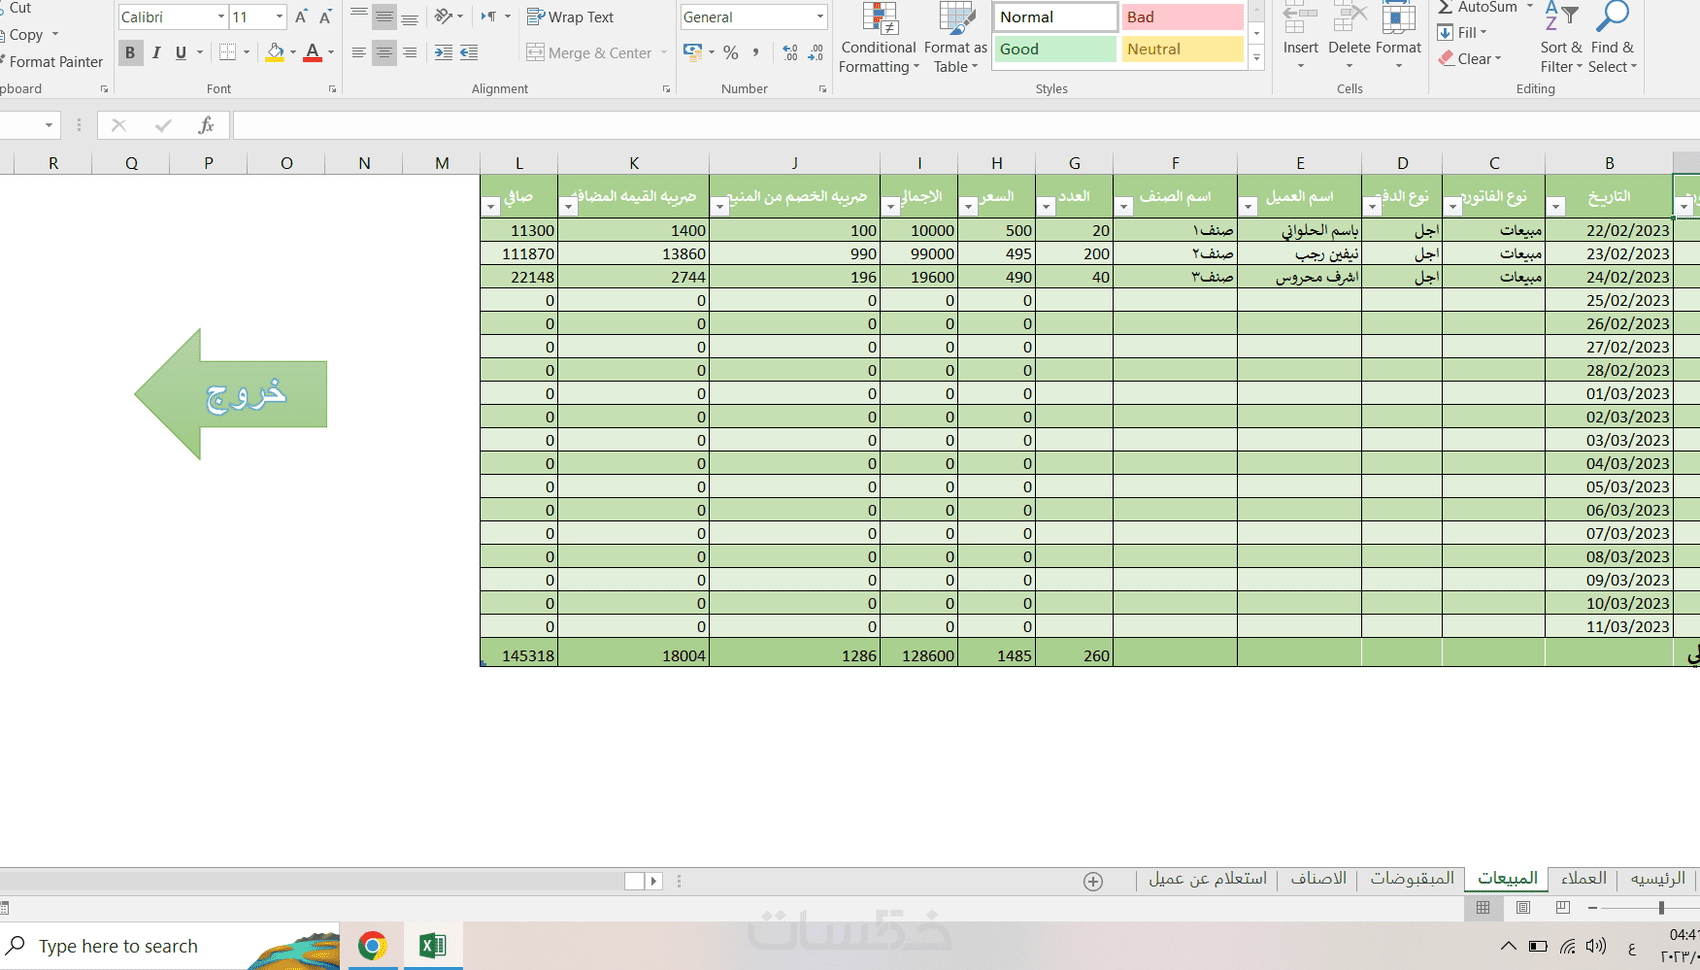This screenshot has height=970, width=1700.
Task: Expand the Merge & Center options arrow
Action: [663, 52]
